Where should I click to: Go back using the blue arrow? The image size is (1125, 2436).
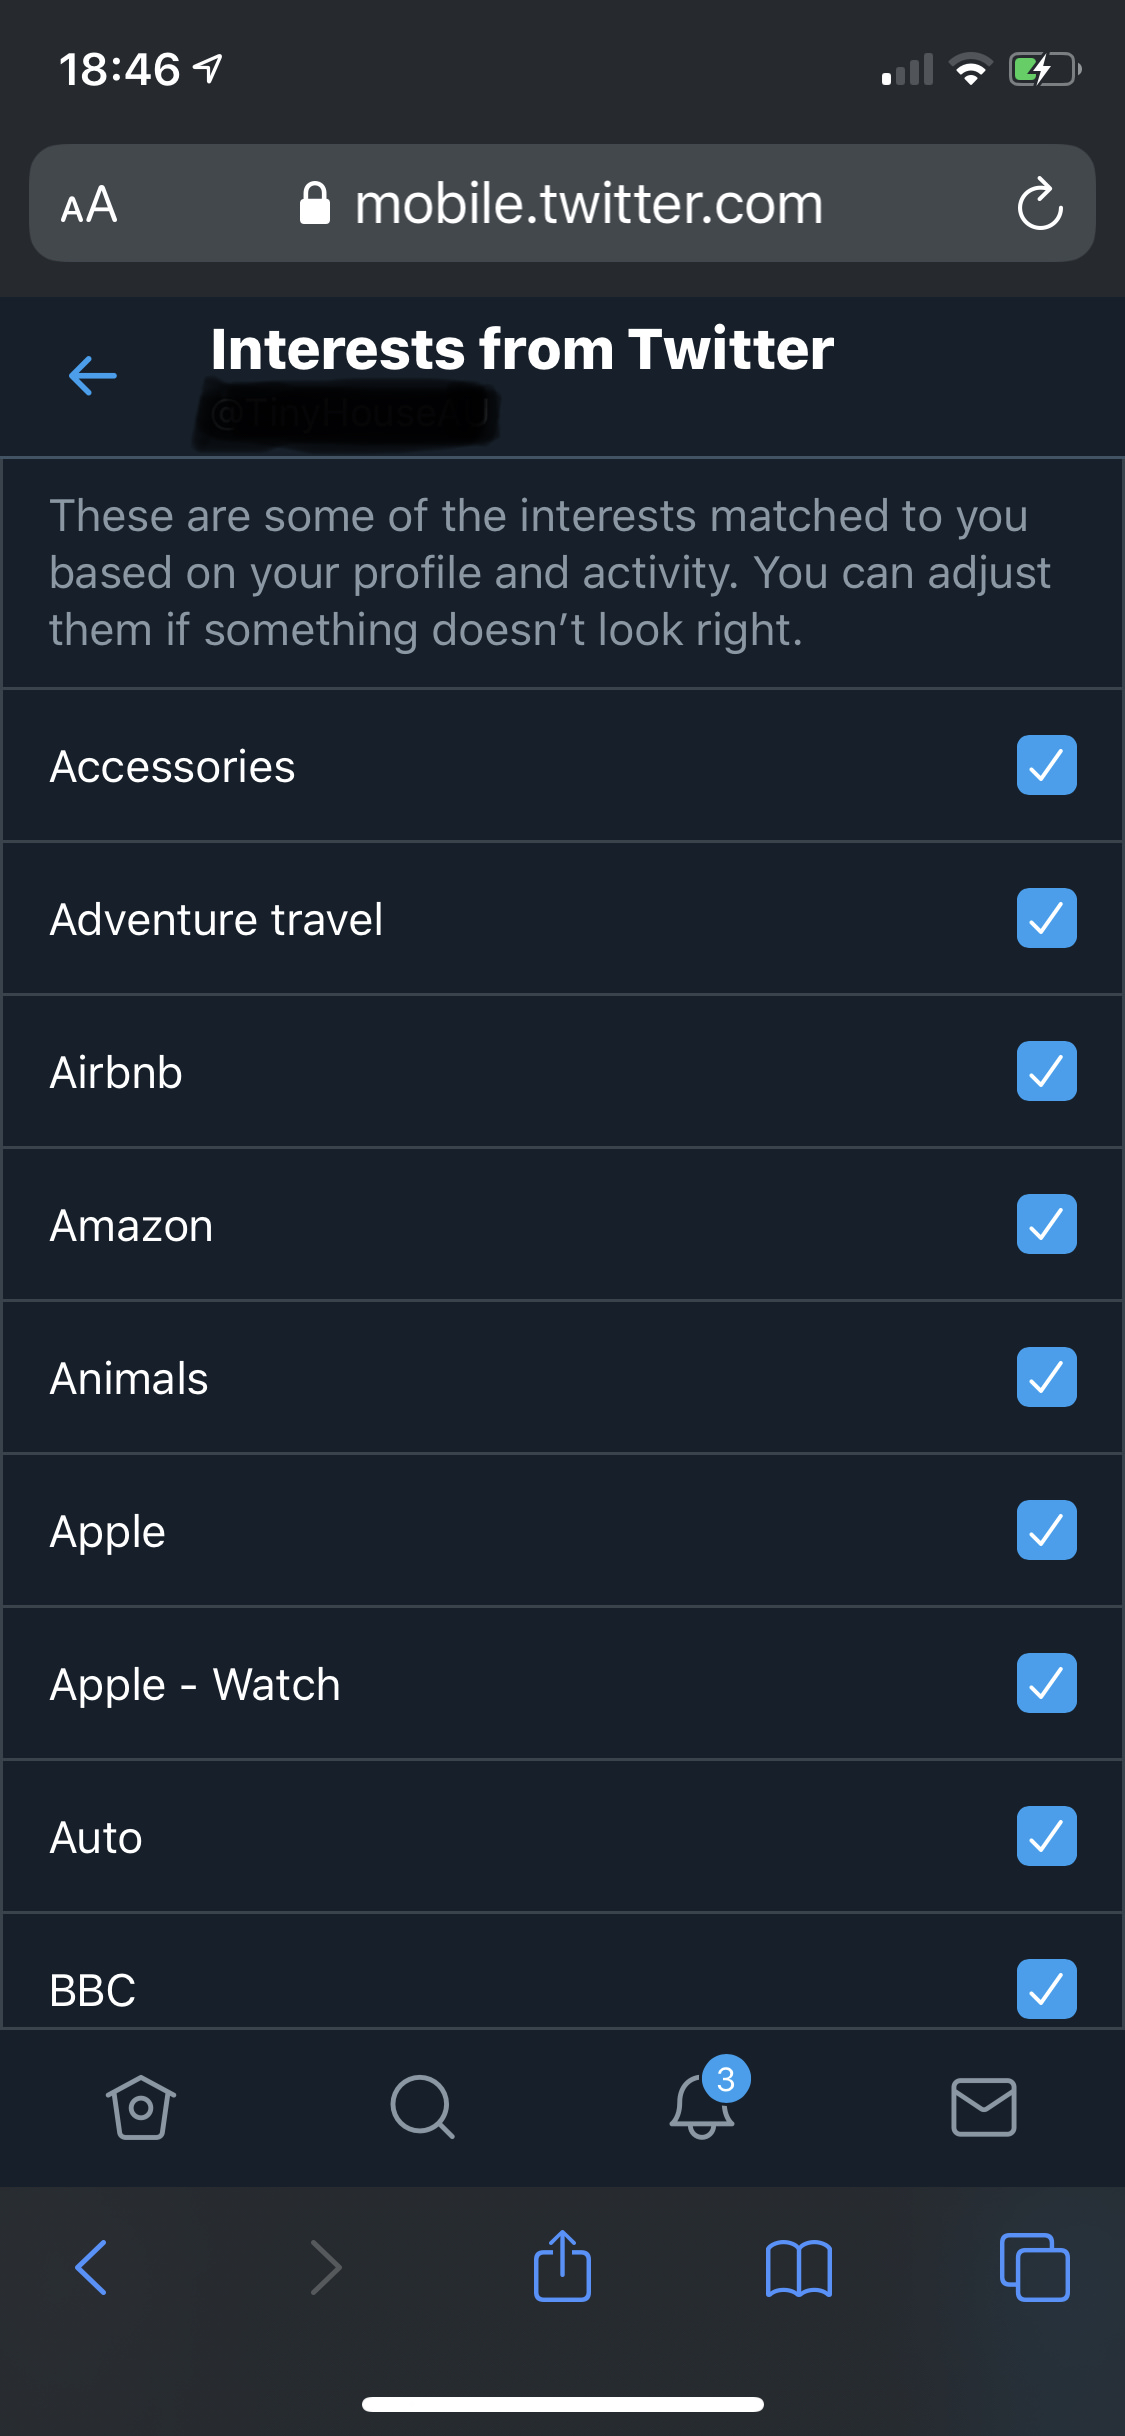(91, 375)
